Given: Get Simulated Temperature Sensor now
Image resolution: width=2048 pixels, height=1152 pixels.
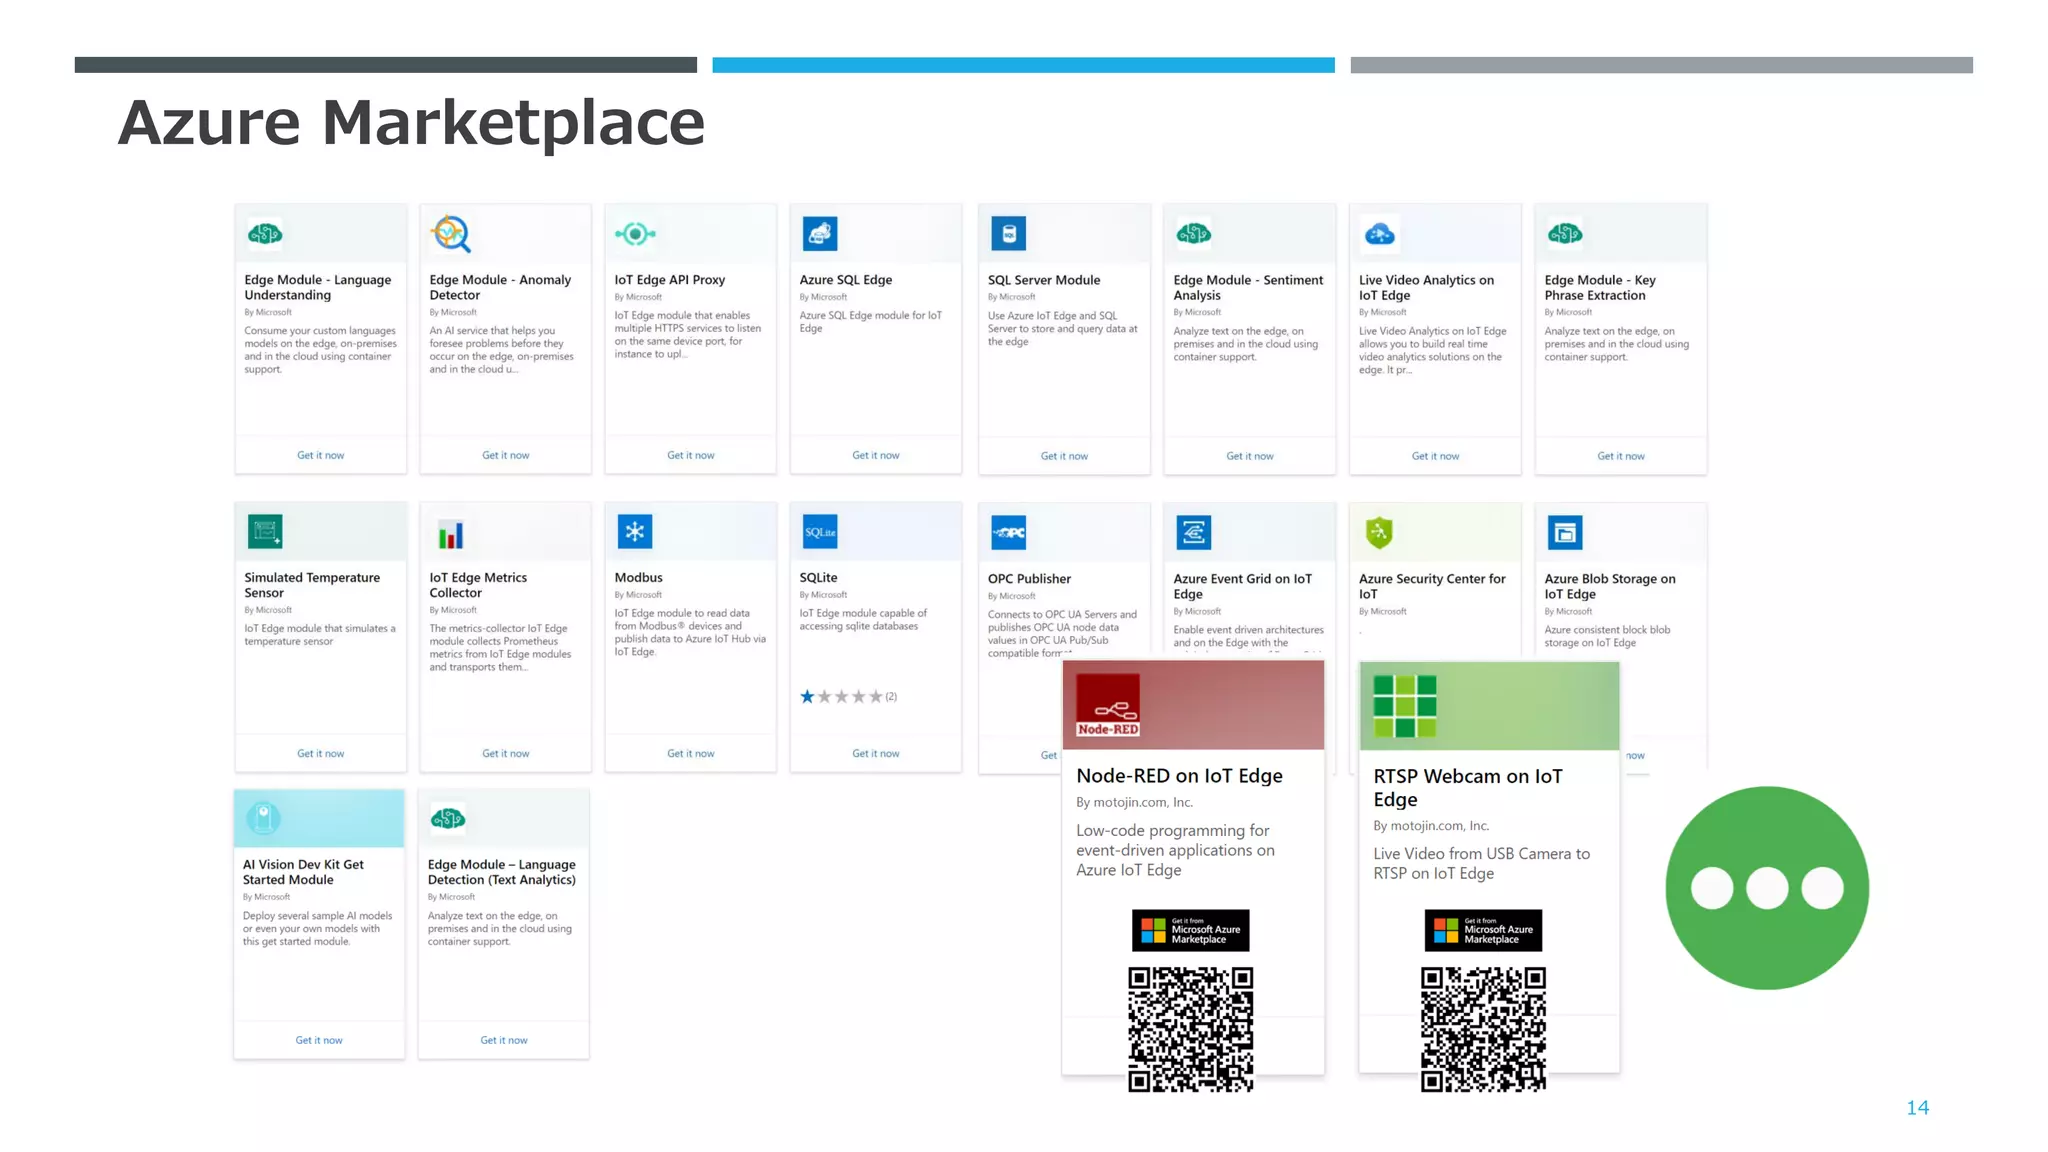Looking at the screenshot, I should coord(320,754).
